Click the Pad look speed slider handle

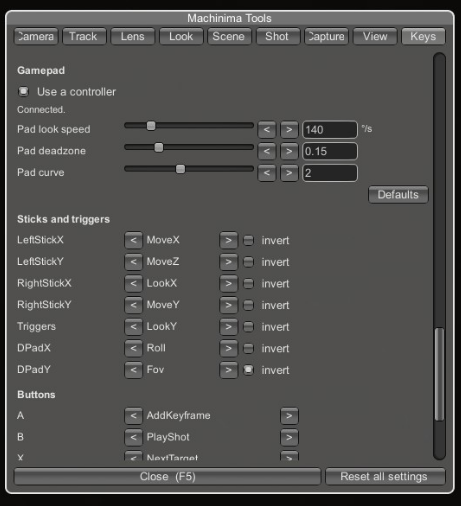(151, 126)
